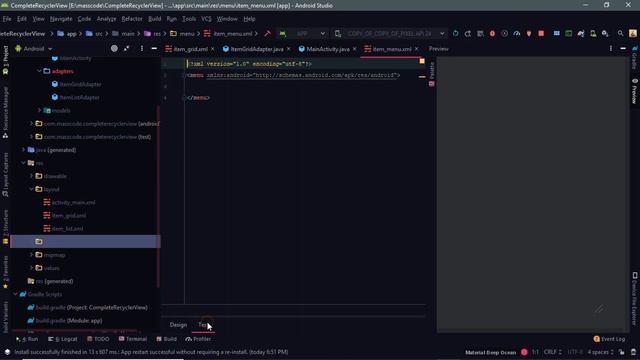The height and width of the screenshot is (360, 640).
Task: Open the Palette side panel
Action: coord(432,74)
